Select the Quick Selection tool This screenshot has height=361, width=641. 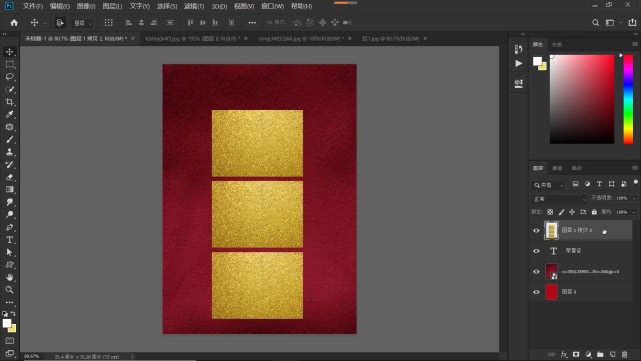(x=9, y=90)
